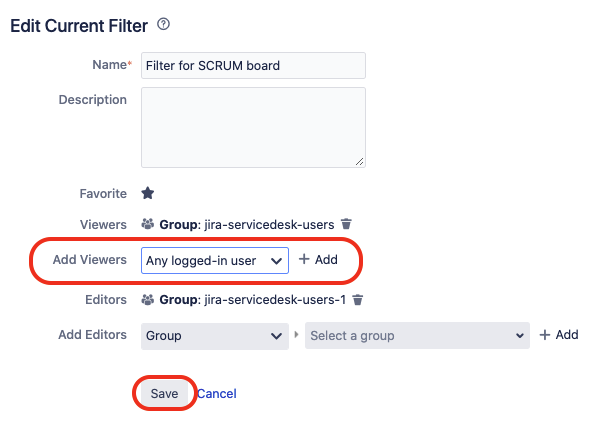
Task: Click the Name field label
Action: click(109, 65)
